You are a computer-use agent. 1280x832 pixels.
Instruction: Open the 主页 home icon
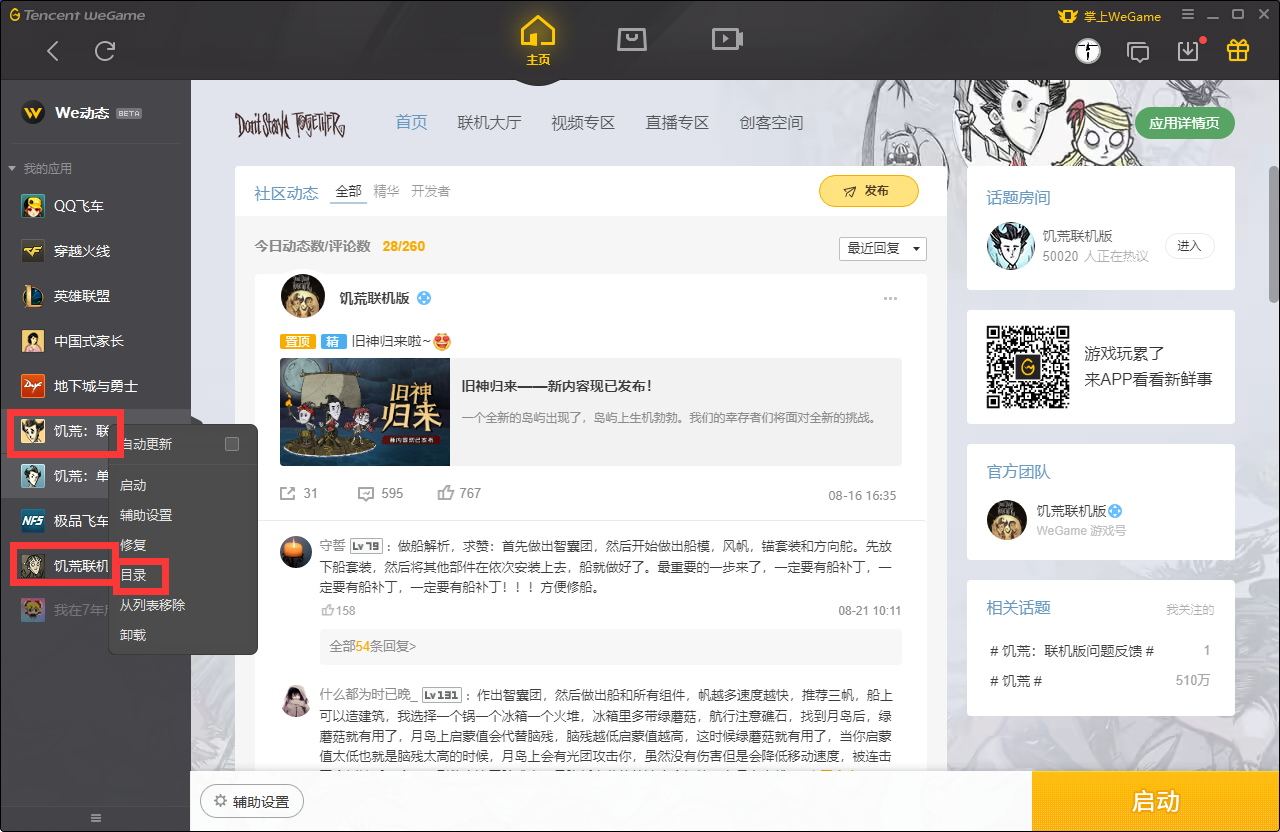[x=538, y=41]
